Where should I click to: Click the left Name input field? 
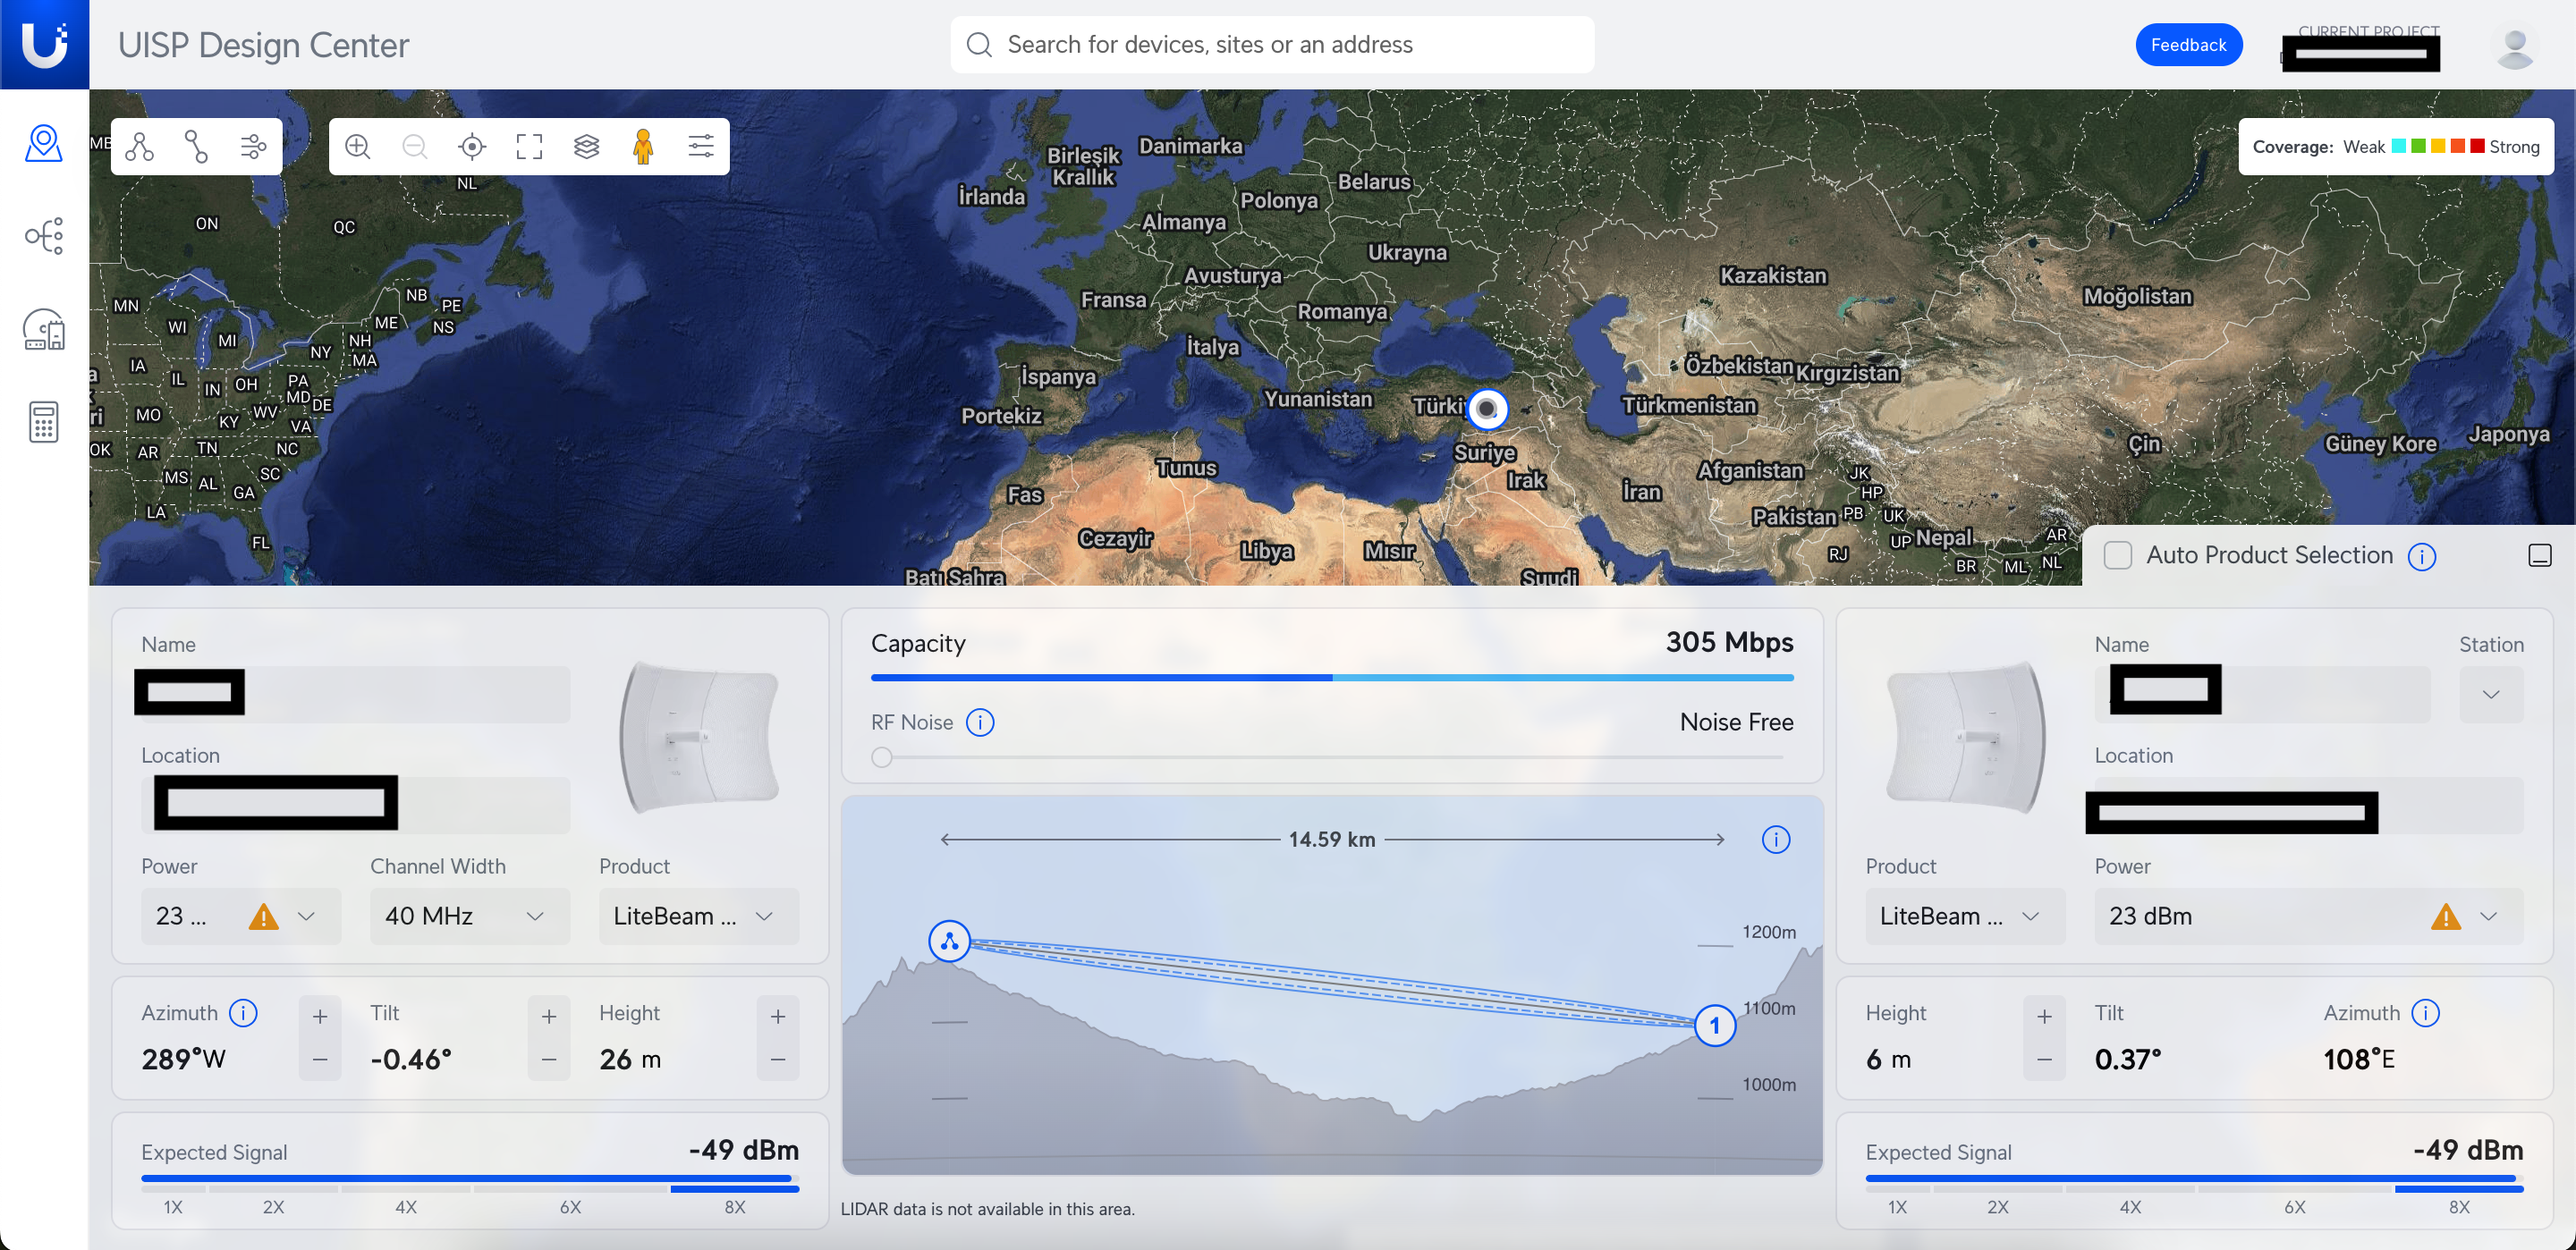[355, 694]
